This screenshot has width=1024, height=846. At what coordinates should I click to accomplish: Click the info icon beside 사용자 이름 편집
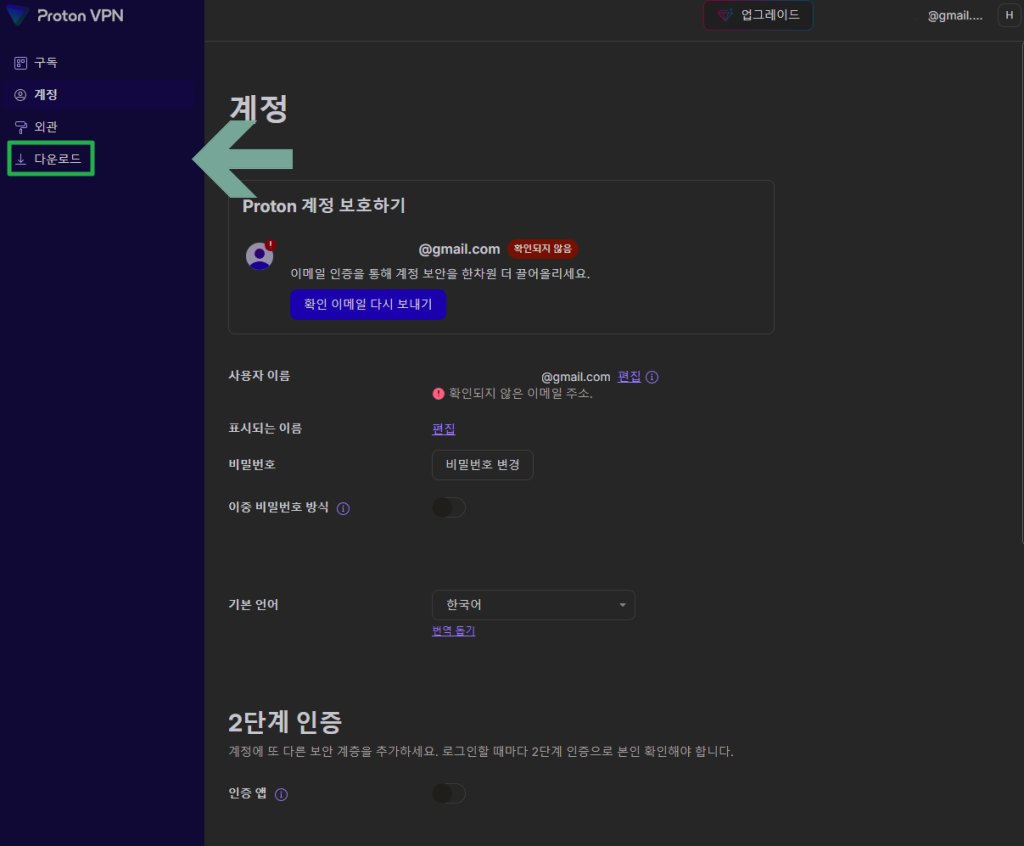(652, 377)
